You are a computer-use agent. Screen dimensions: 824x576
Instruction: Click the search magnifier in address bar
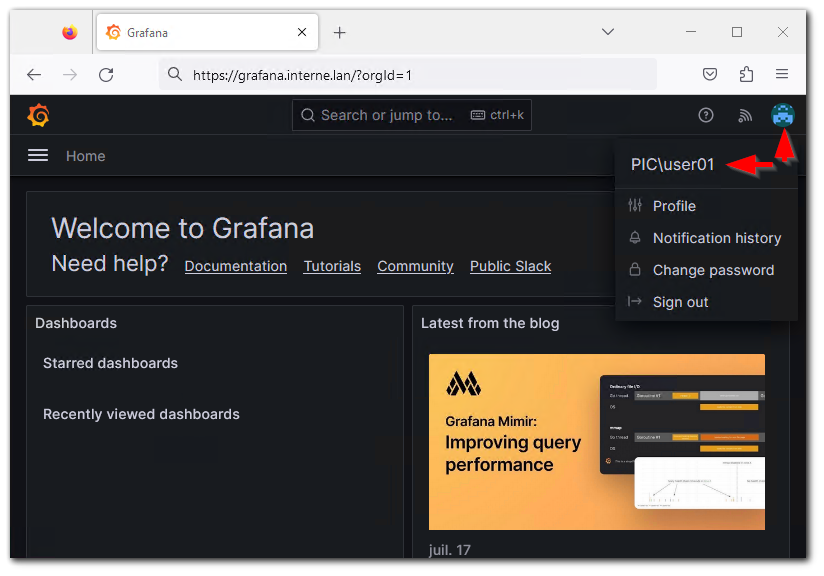coord(175,75)
